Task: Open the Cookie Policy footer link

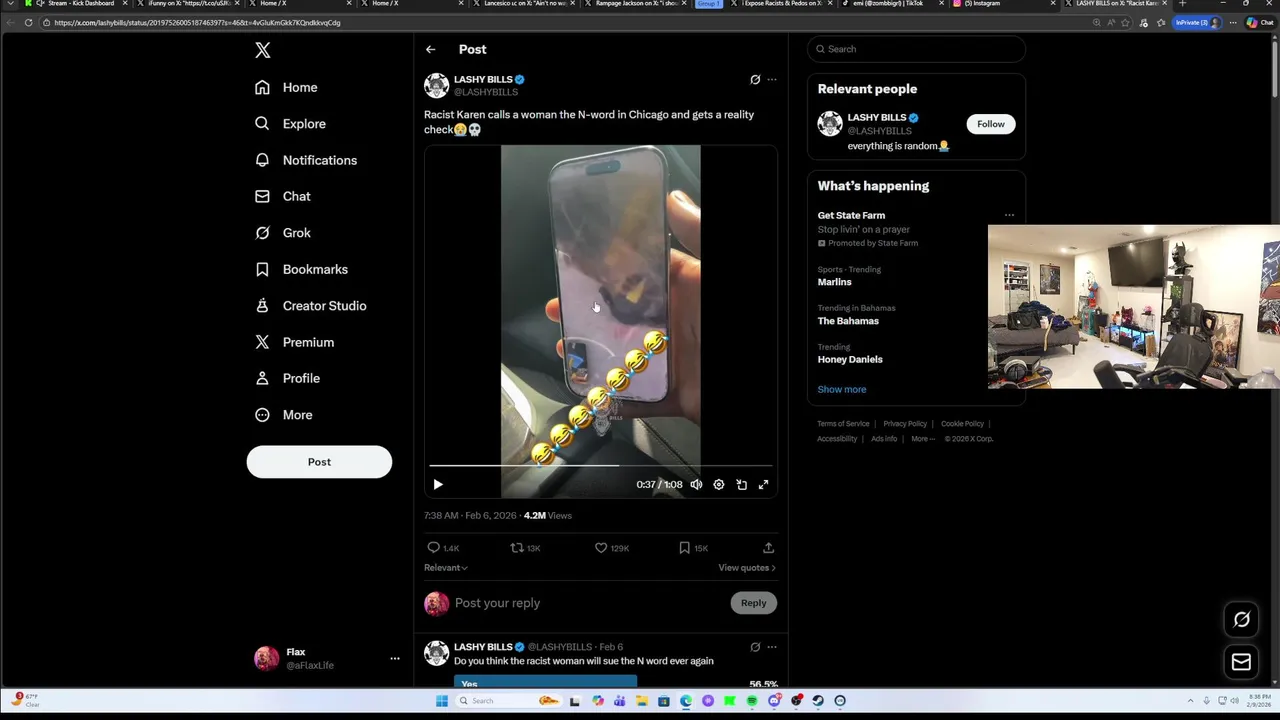Action: tap(962, 424)
